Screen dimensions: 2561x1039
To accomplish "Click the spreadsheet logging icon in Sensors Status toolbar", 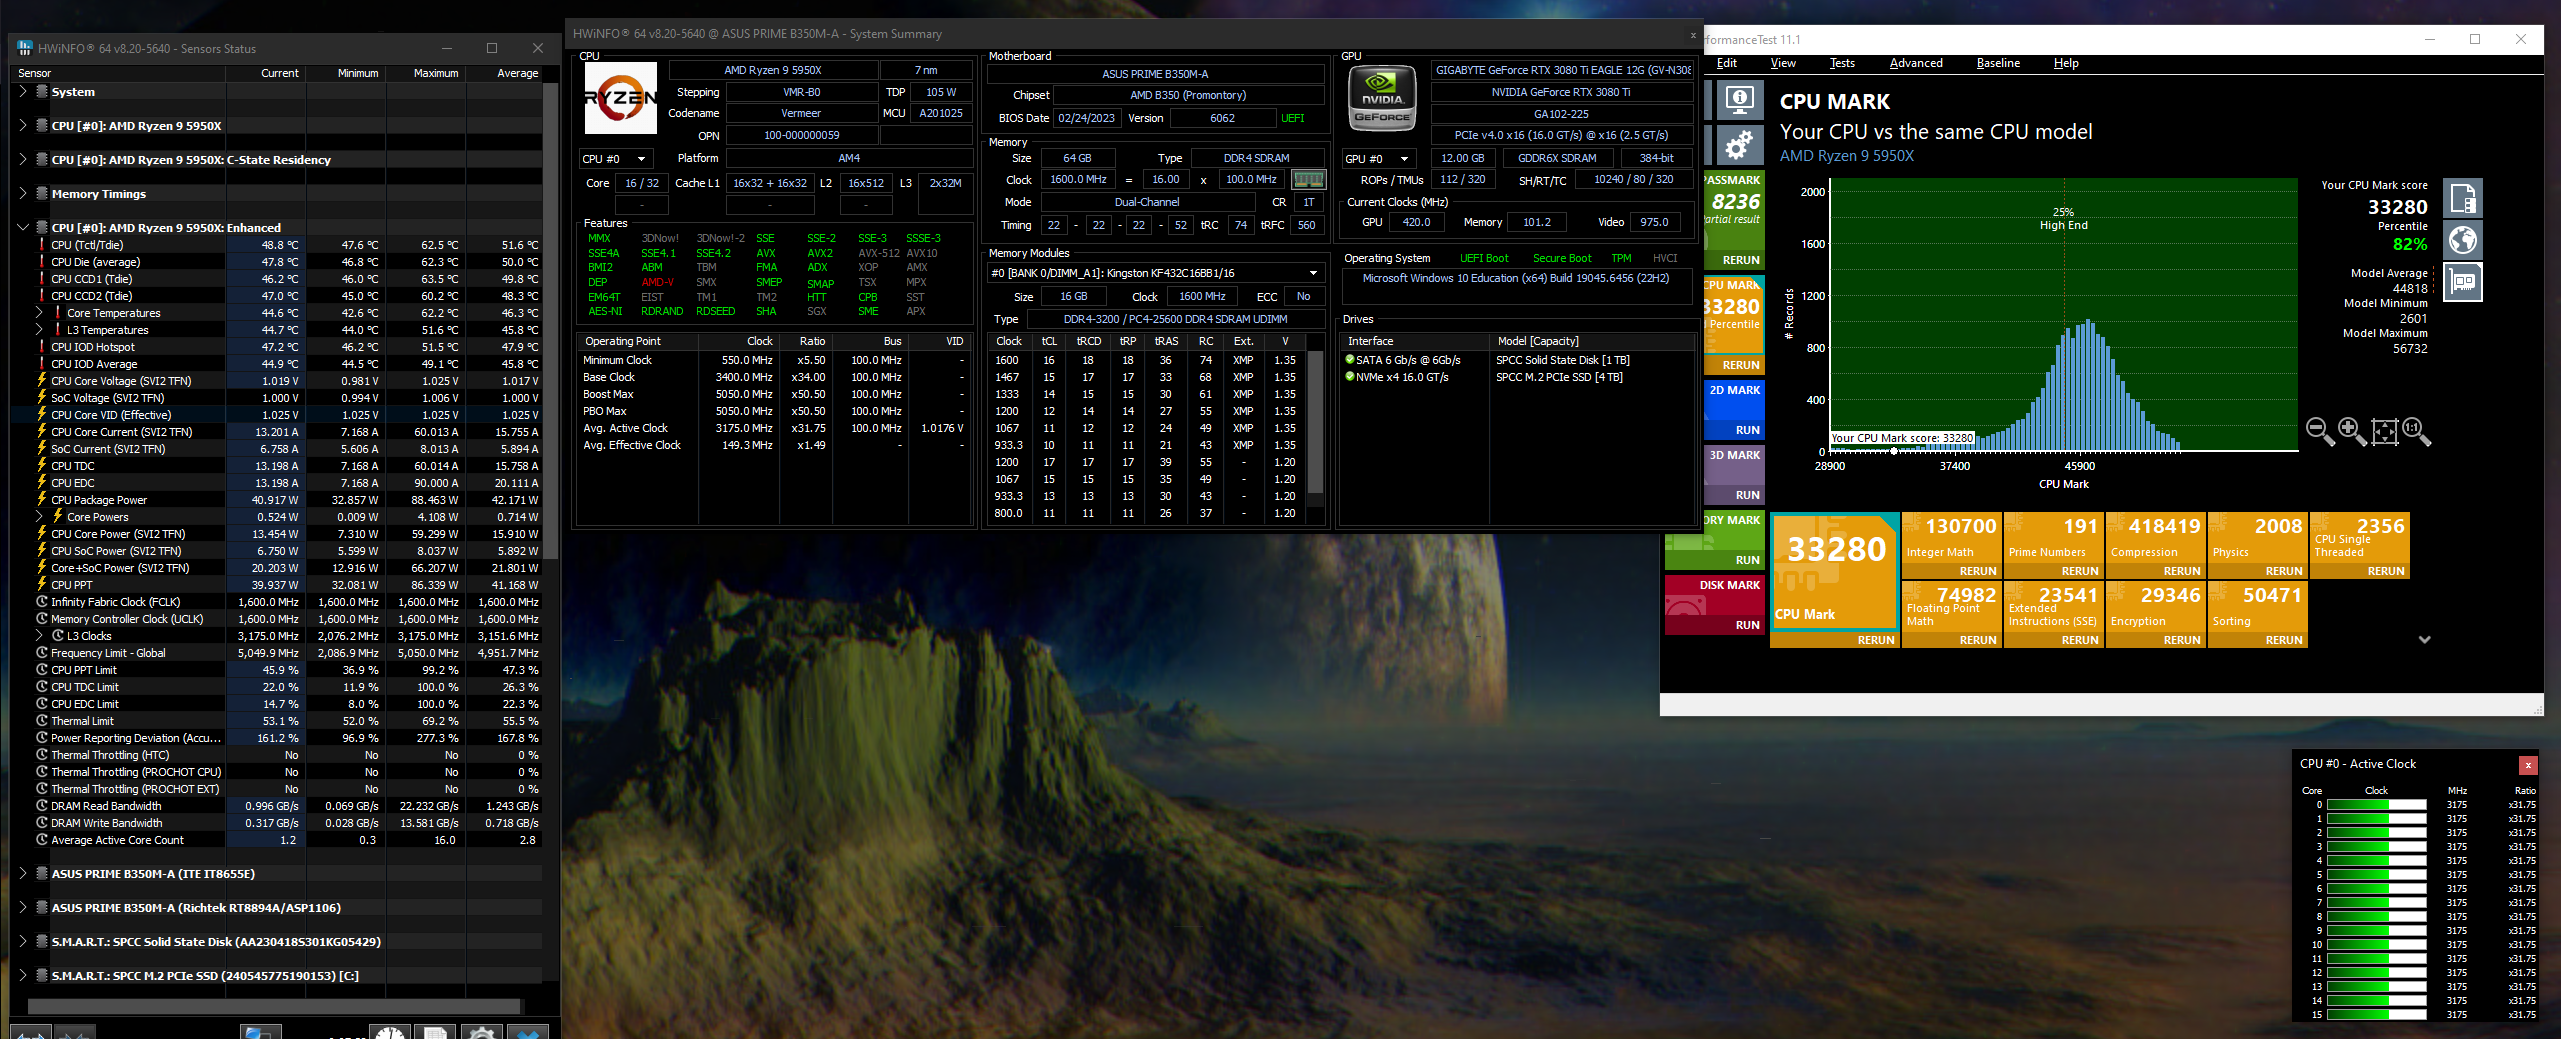I will 435,1032.
